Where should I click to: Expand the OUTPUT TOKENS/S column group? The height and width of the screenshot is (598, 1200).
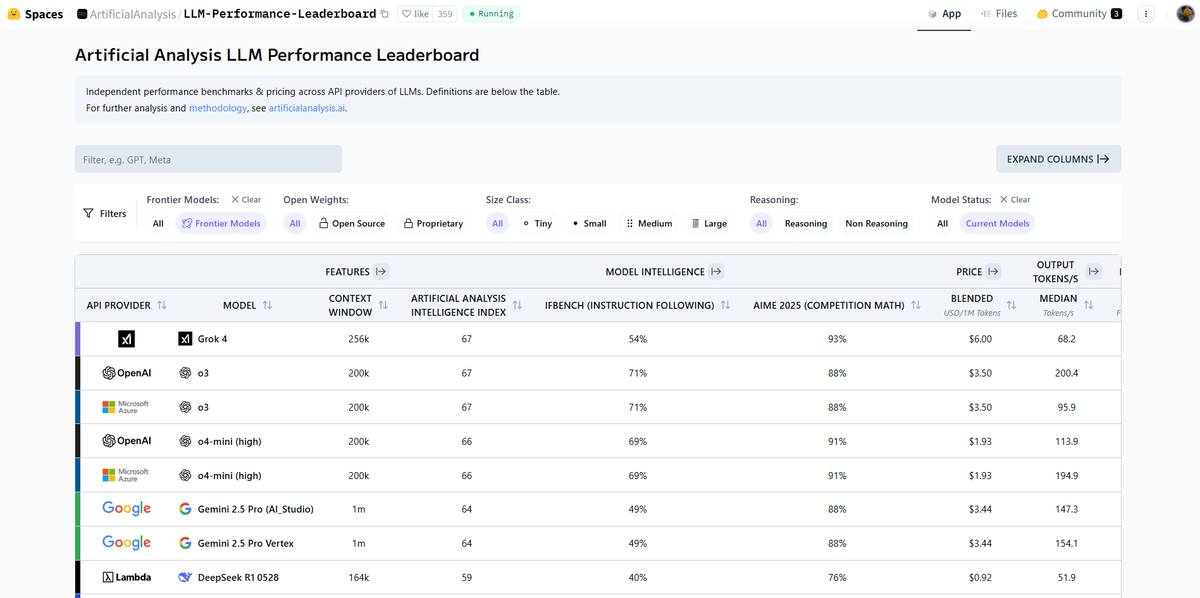[1094, 271]
